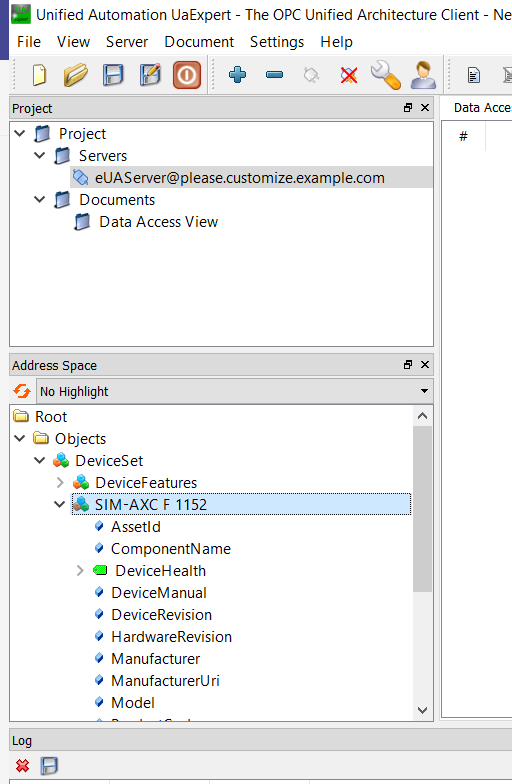Select the Documents tree item
This screenshot has width=512, height=784.
click(117, 200)
